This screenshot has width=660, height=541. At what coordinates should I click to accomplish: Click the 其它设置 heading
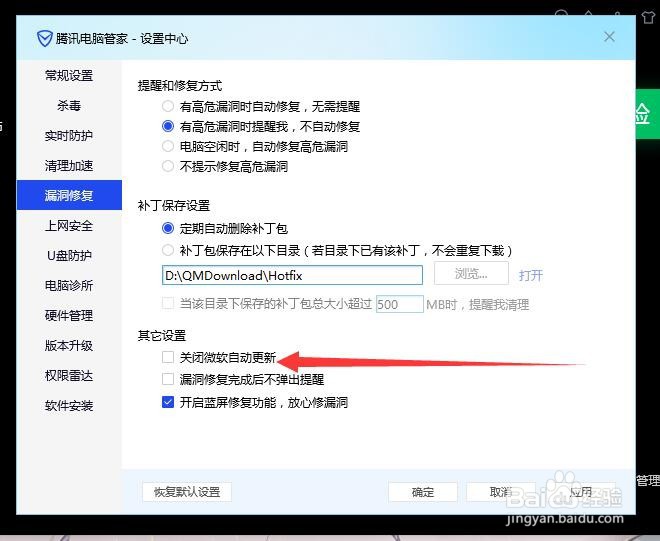click(162, 336)
